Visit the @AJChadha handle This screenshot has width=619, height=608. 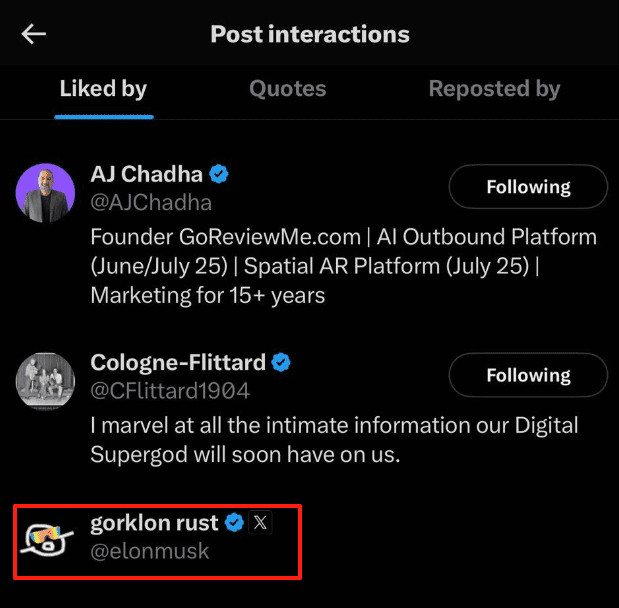click(151, 203)
